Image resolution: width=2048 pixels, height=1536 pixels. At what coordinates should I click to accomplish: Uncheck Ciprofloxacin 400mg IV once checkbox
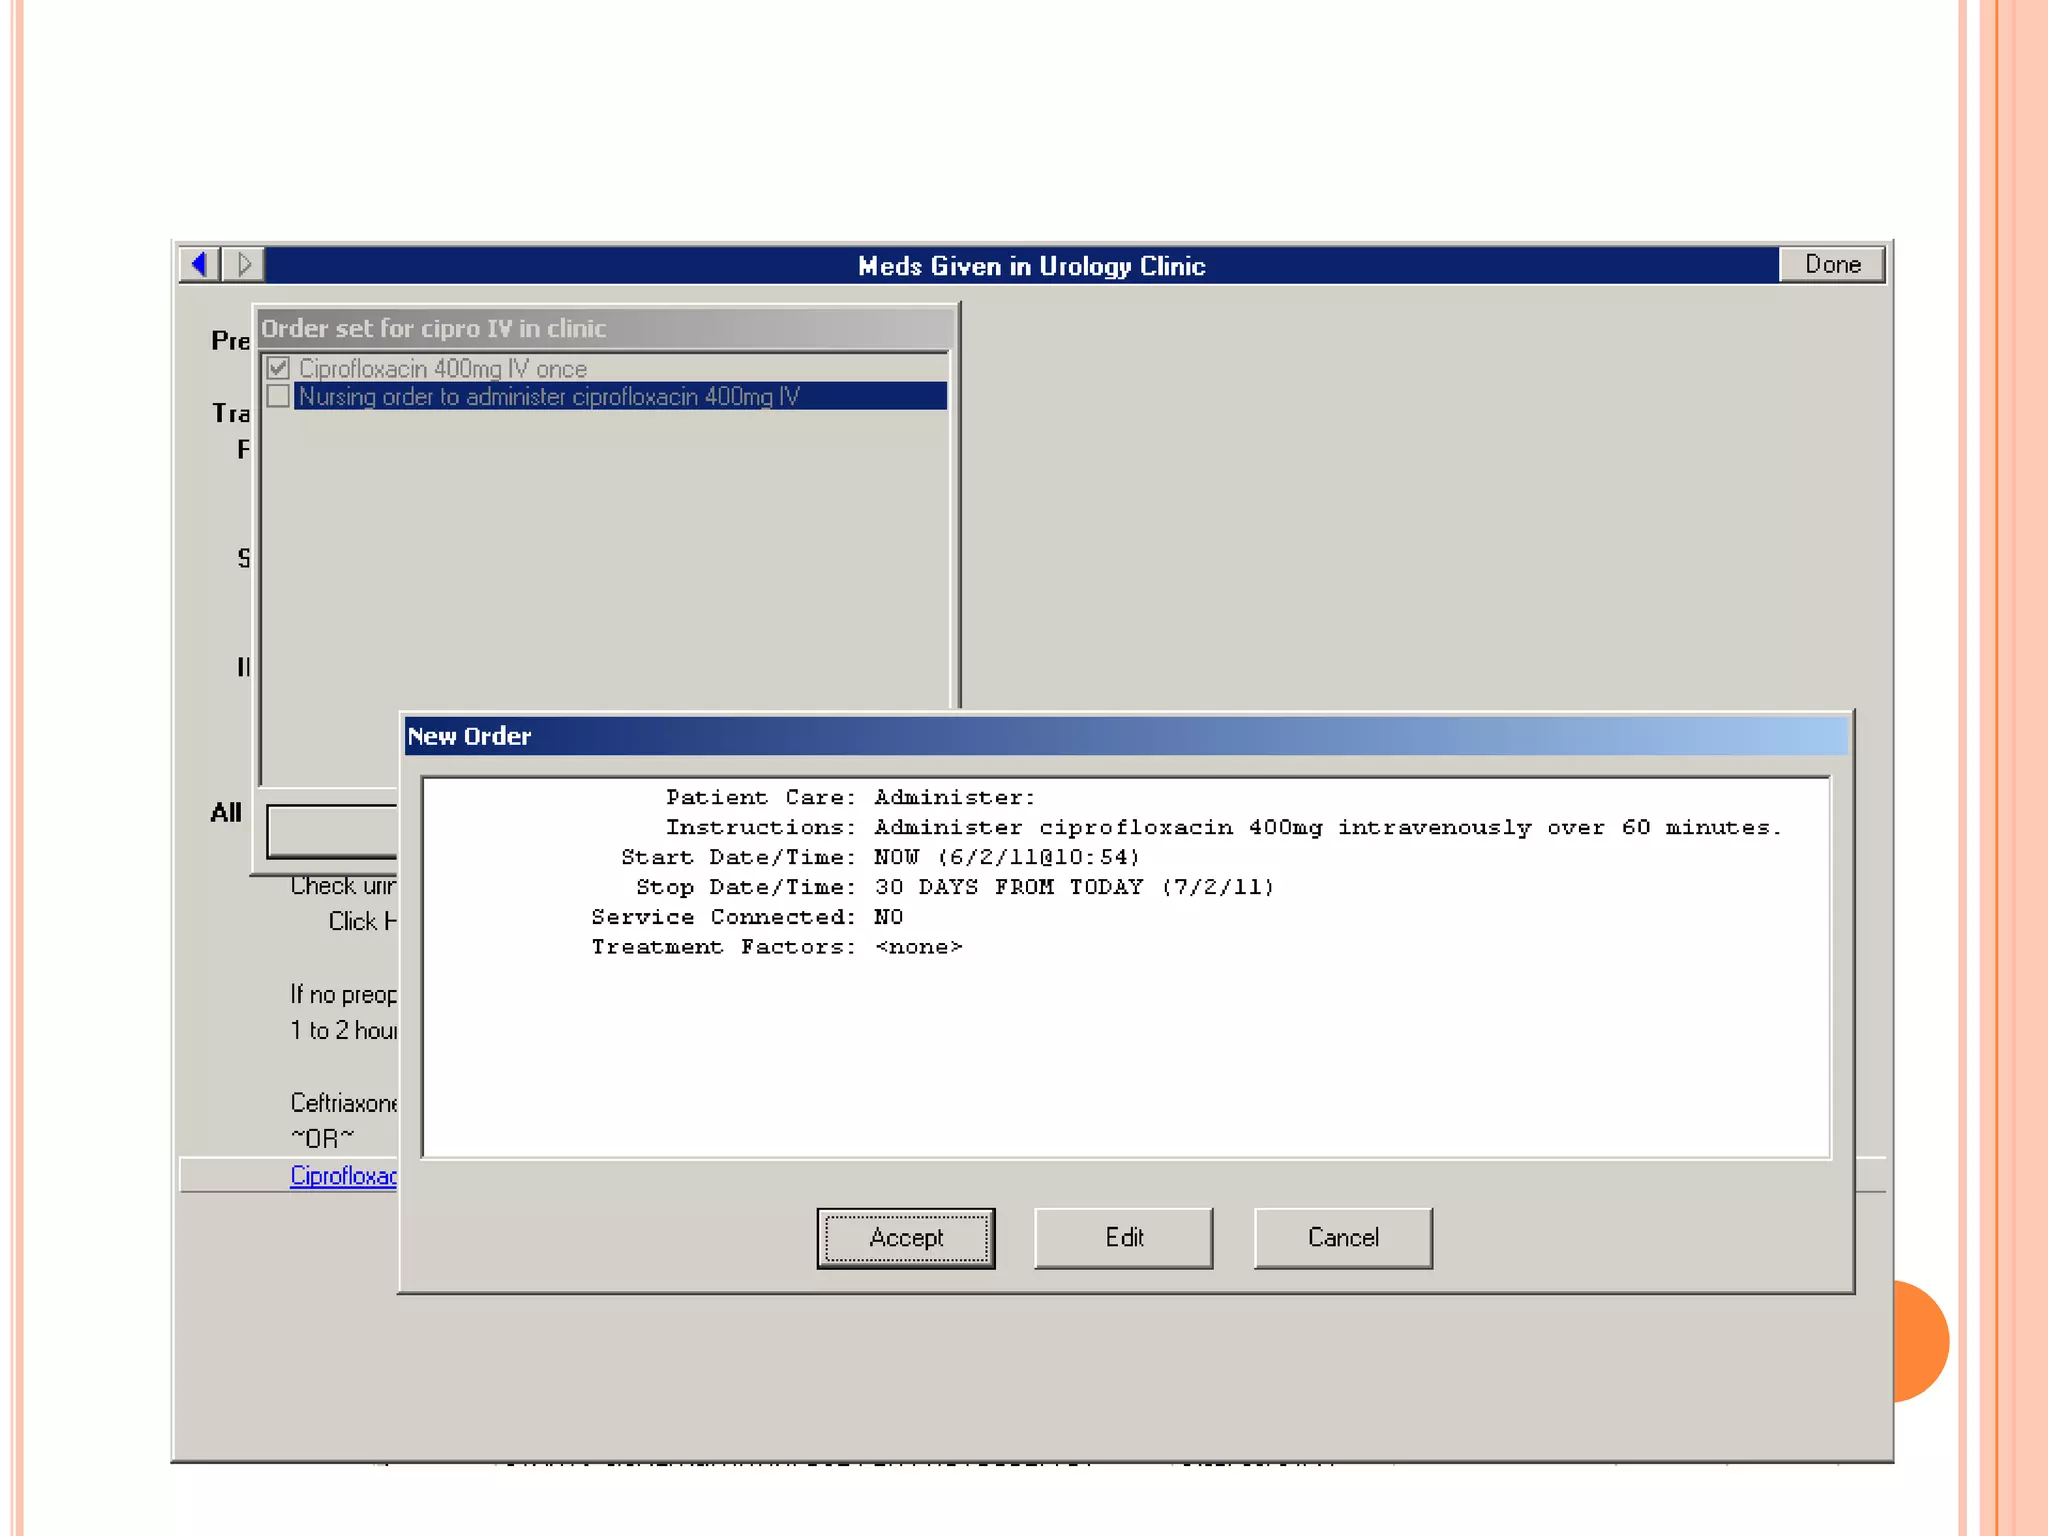pos(278,368)
